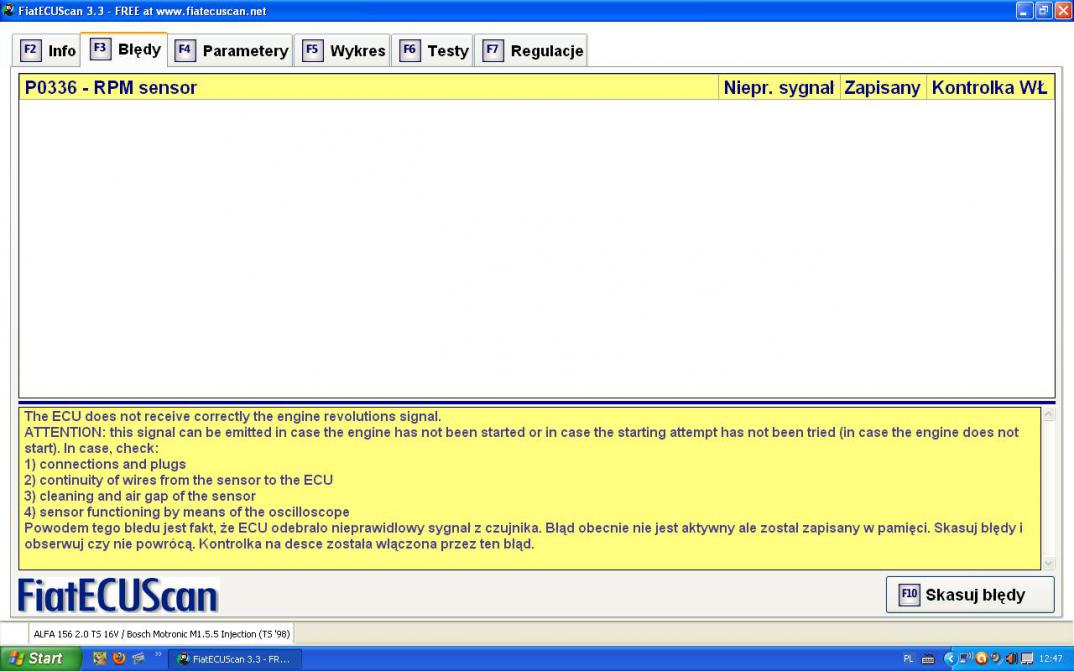Open the wireless network tray icon

coord(965,659)
